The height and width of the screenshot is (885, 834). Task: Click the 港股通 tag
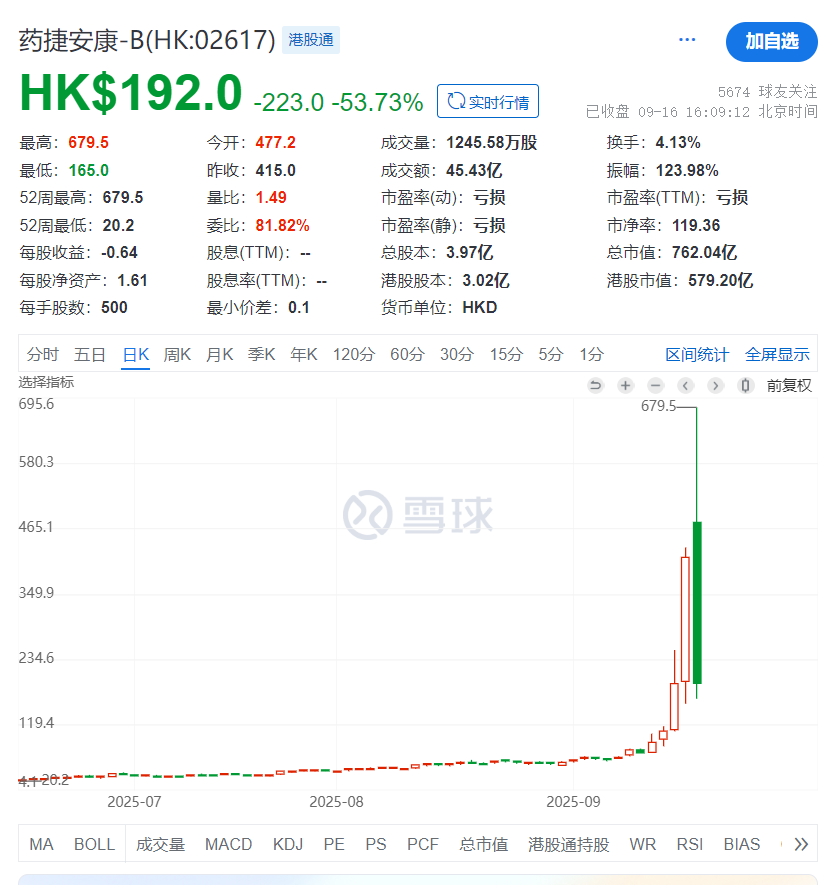tap(311, 40)
